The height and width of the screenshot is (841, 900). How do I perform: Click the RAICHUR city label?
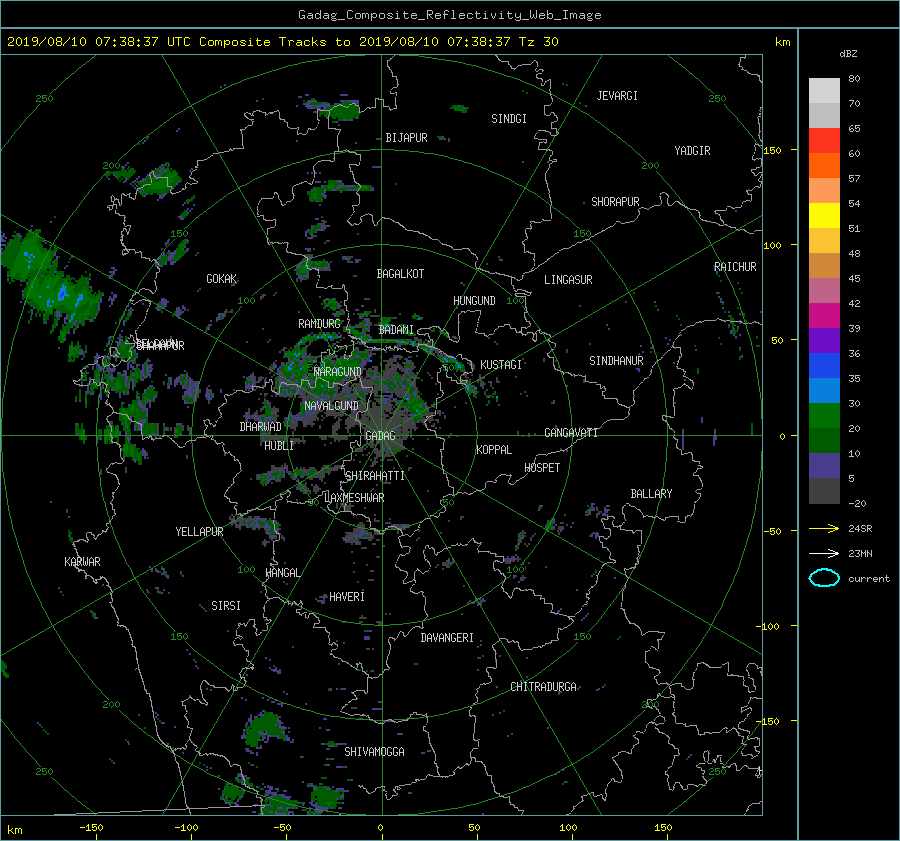pos(735,267)
